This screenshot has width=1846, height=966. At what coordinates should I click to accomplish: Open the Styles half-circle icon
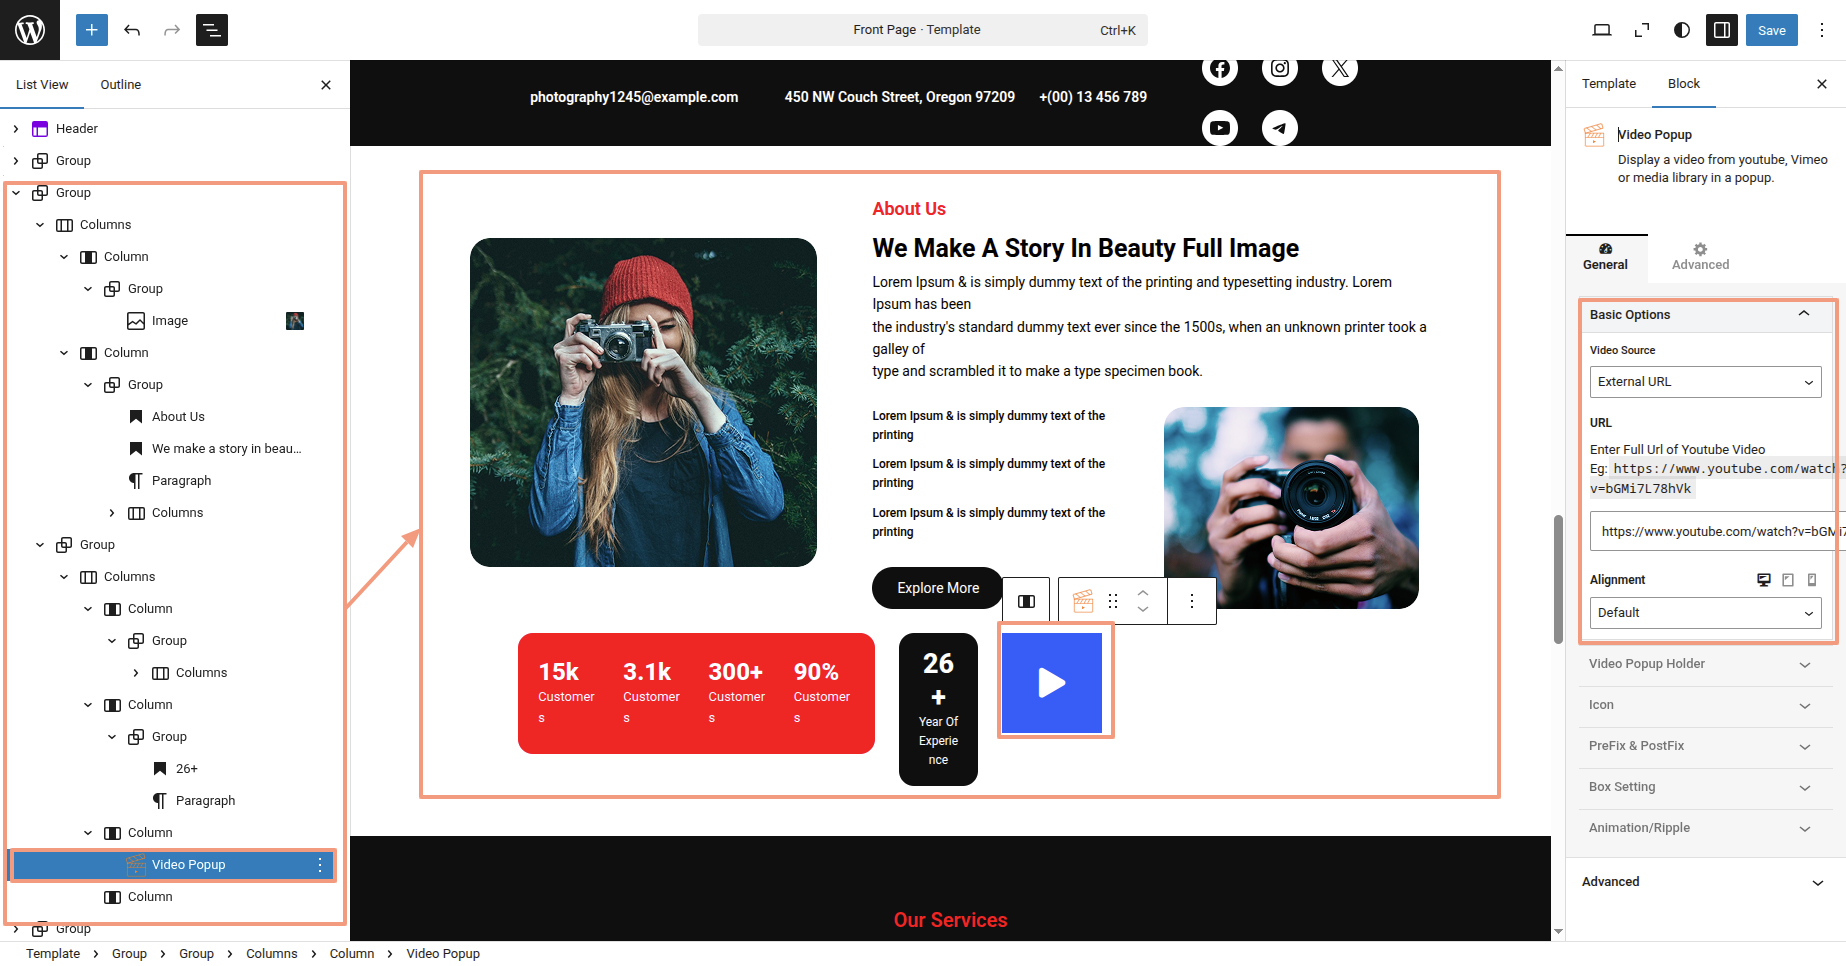tap(1682, 30)
